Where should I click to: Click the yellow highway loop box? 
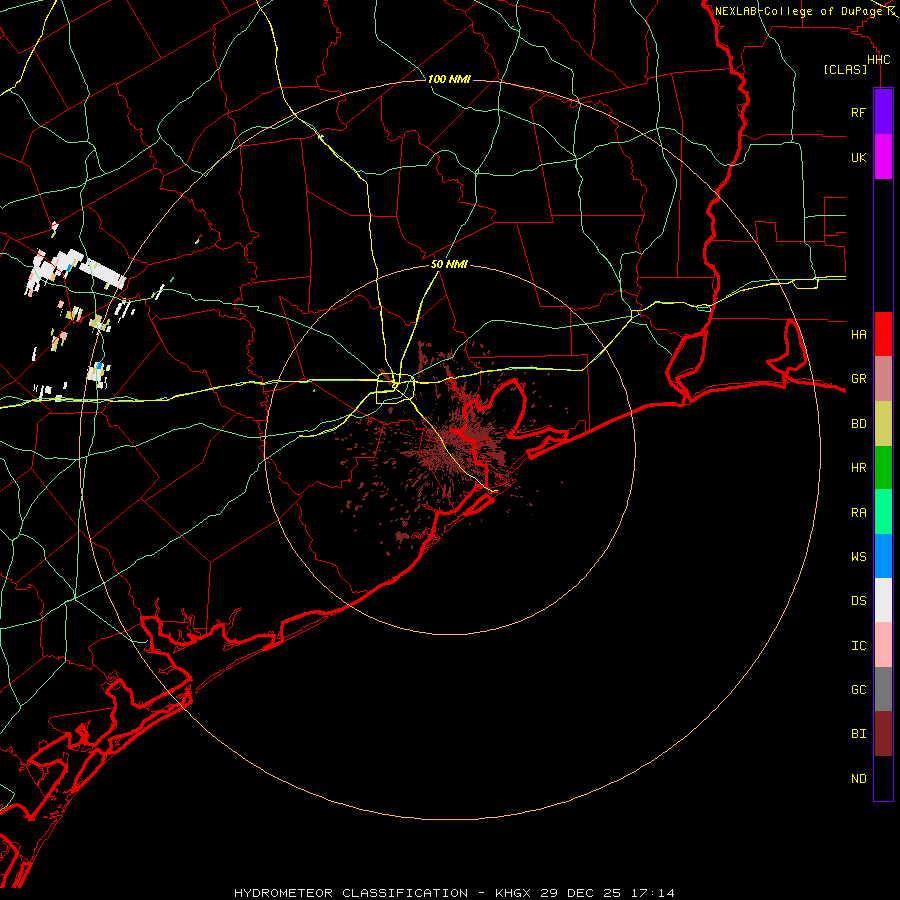395,389
